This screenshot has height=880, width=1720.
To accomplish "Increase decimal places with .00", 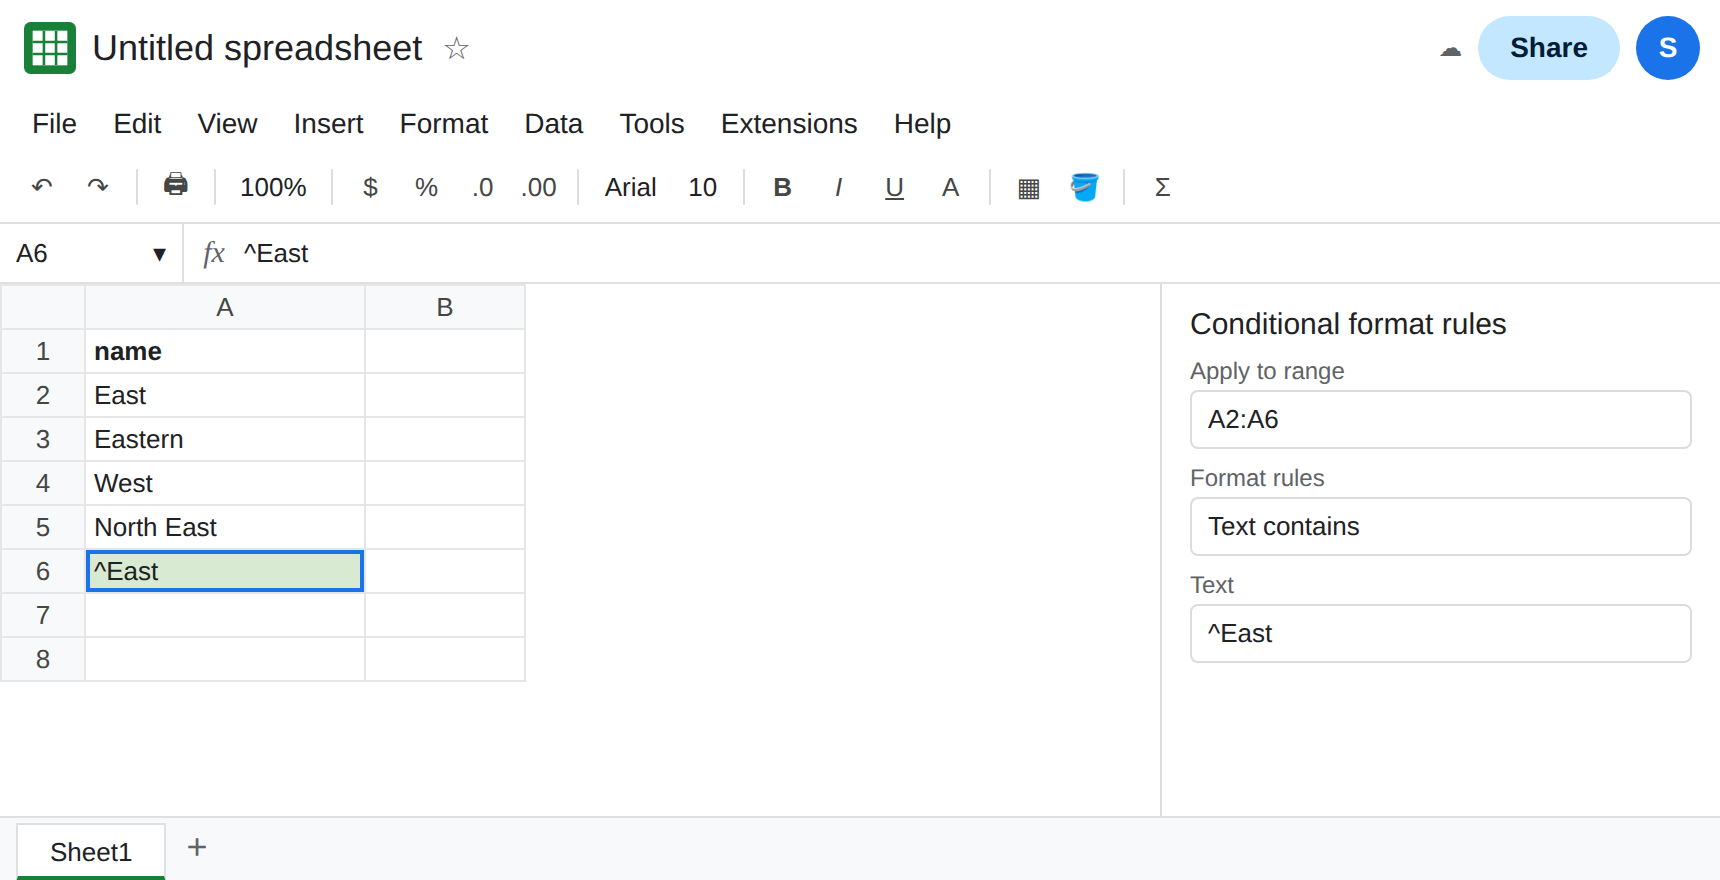I will coord(538,187).
